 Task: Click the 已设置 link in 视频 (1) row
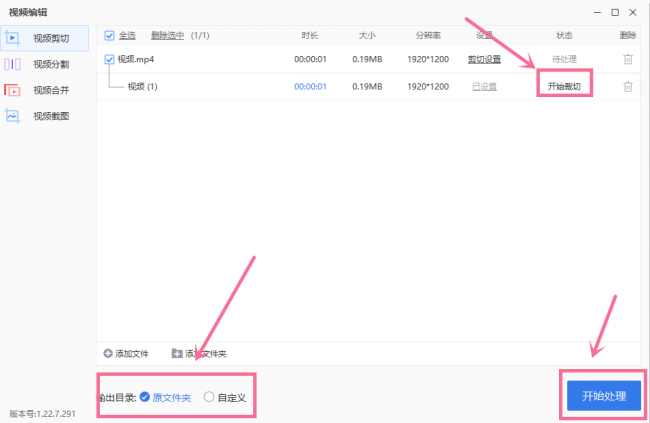pyautogui.click(x=484, y=87)
